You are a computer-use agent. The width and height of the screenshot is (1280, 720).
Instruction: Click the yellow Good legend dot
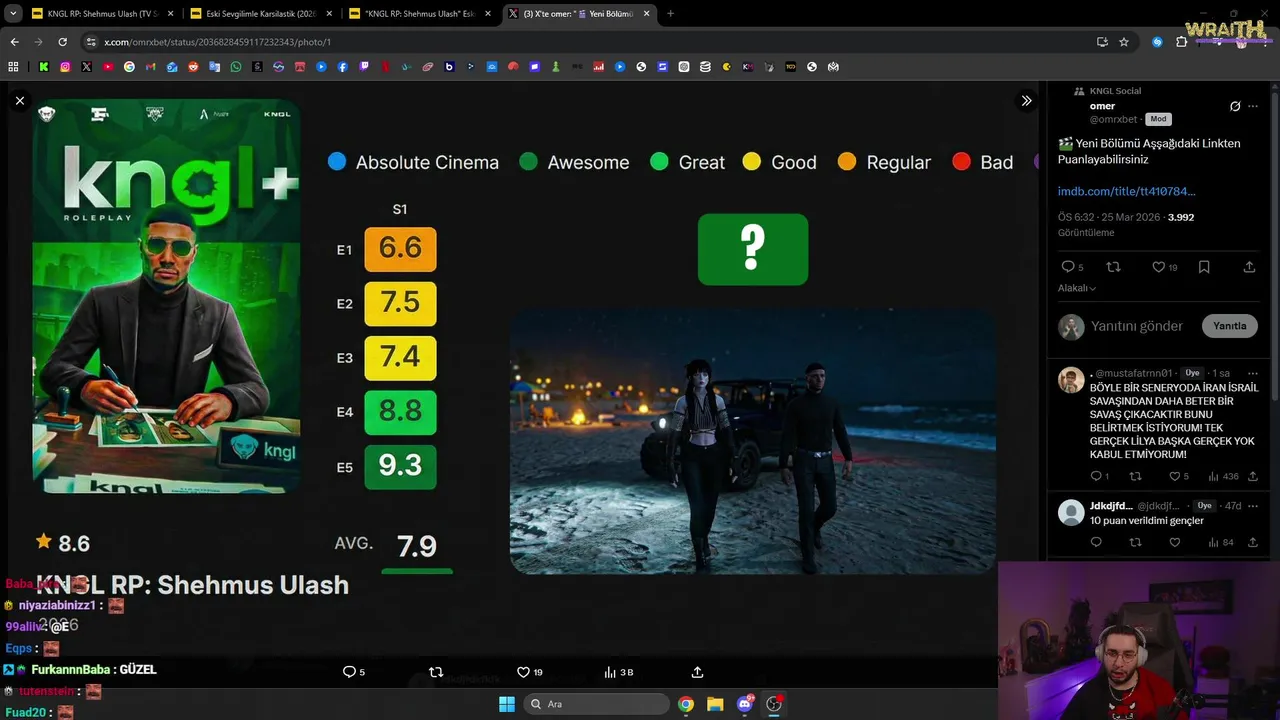[x=752, y=161]
